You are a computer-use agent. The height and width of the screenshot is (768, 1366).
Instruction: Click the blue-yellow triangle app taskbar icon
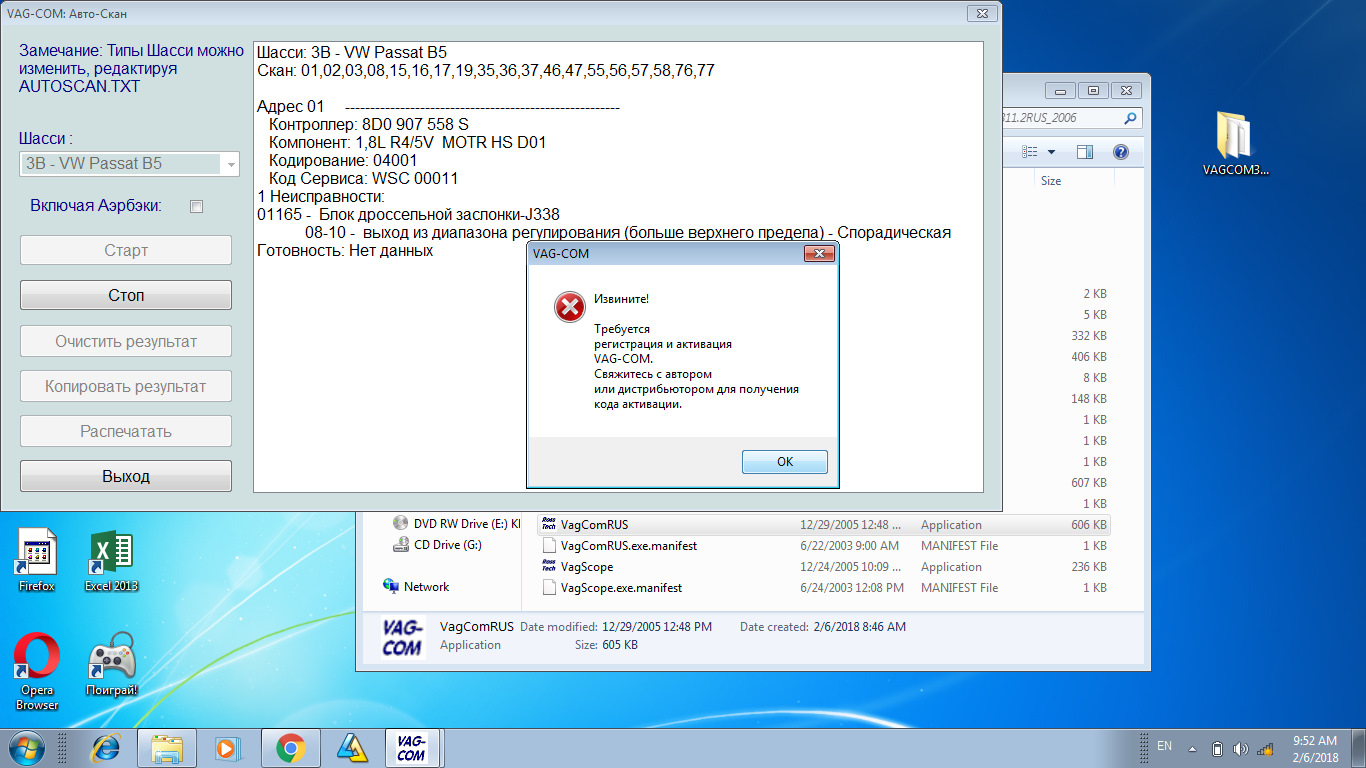coord(352,747)
